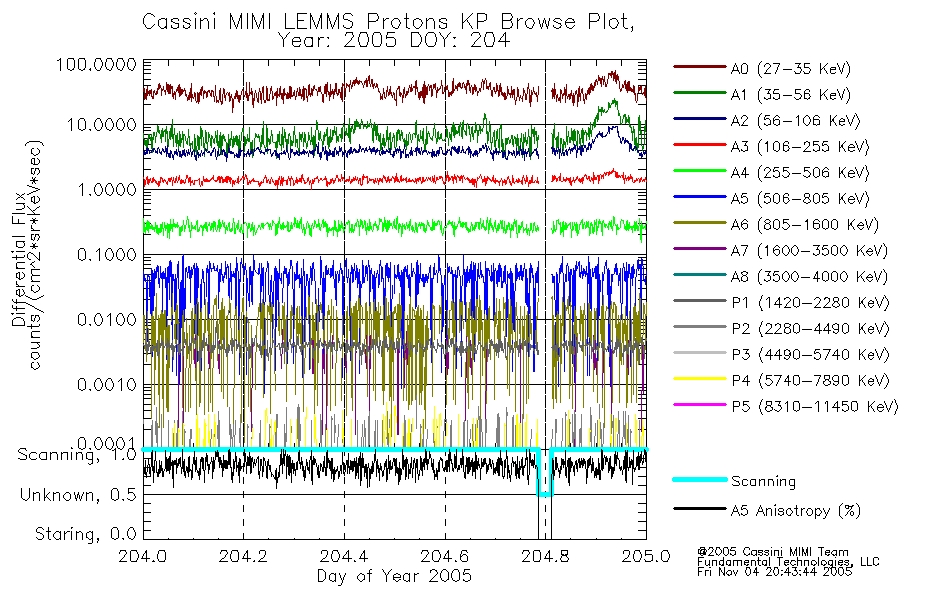Click the 0.0100 y-axis tick label
This screenshot has width=950, height=600.
(107, 319)
